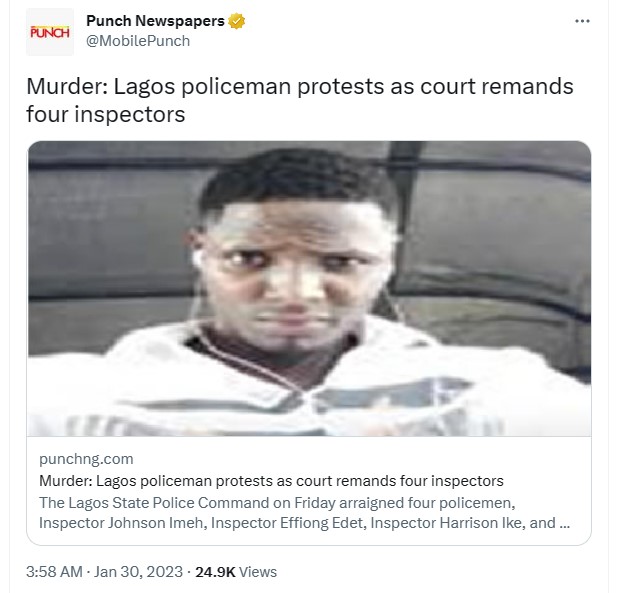619x593 pixels.
Task: Click the gold verified badge
Action: (x=236, y=21)
